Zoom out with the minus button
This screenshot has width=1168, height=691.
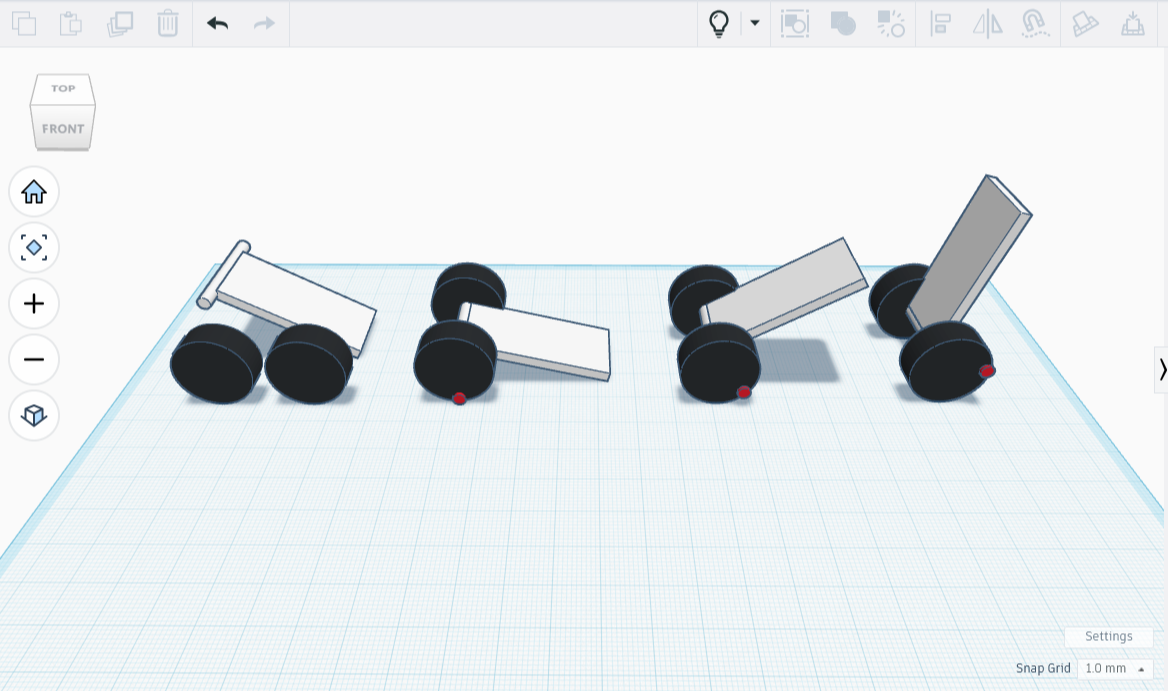tap(34, 360)
